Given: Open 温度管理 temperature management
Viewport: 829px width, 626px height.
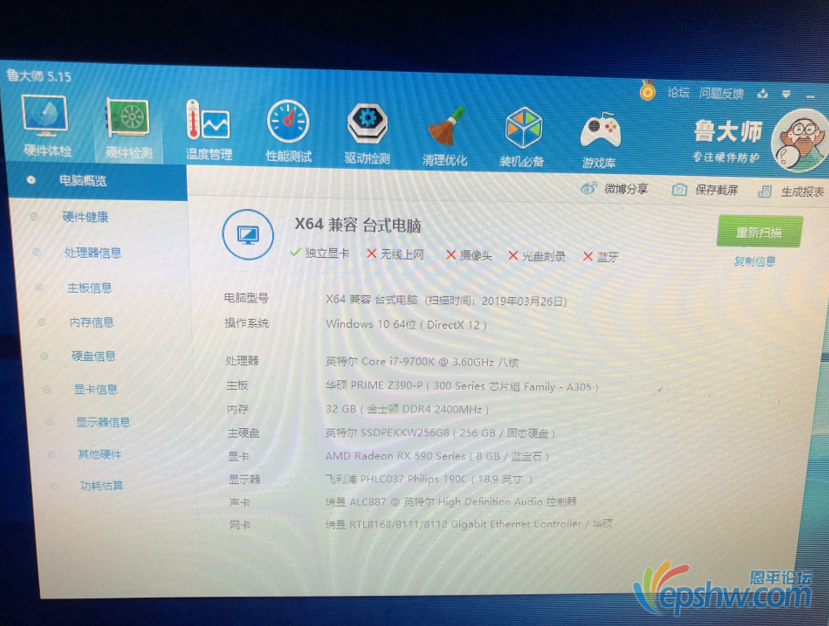Looking at the screenshot, I should (x=208, y=130).
